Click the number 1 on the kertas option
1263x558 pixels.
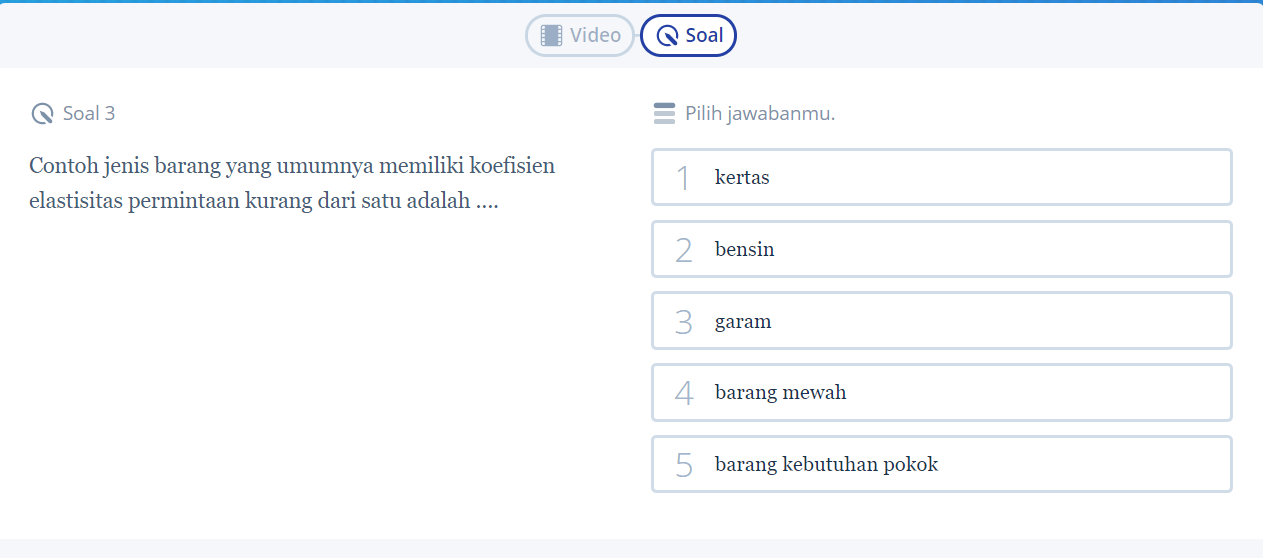pos(683,178)
